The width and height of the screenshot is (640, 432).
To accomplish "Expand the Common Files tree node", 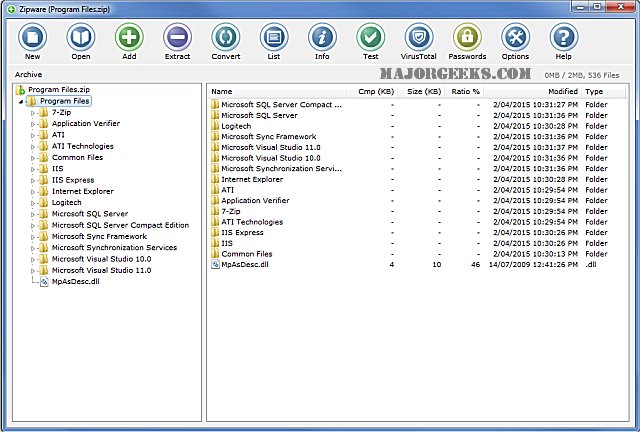I will click(x=33, y=158).
